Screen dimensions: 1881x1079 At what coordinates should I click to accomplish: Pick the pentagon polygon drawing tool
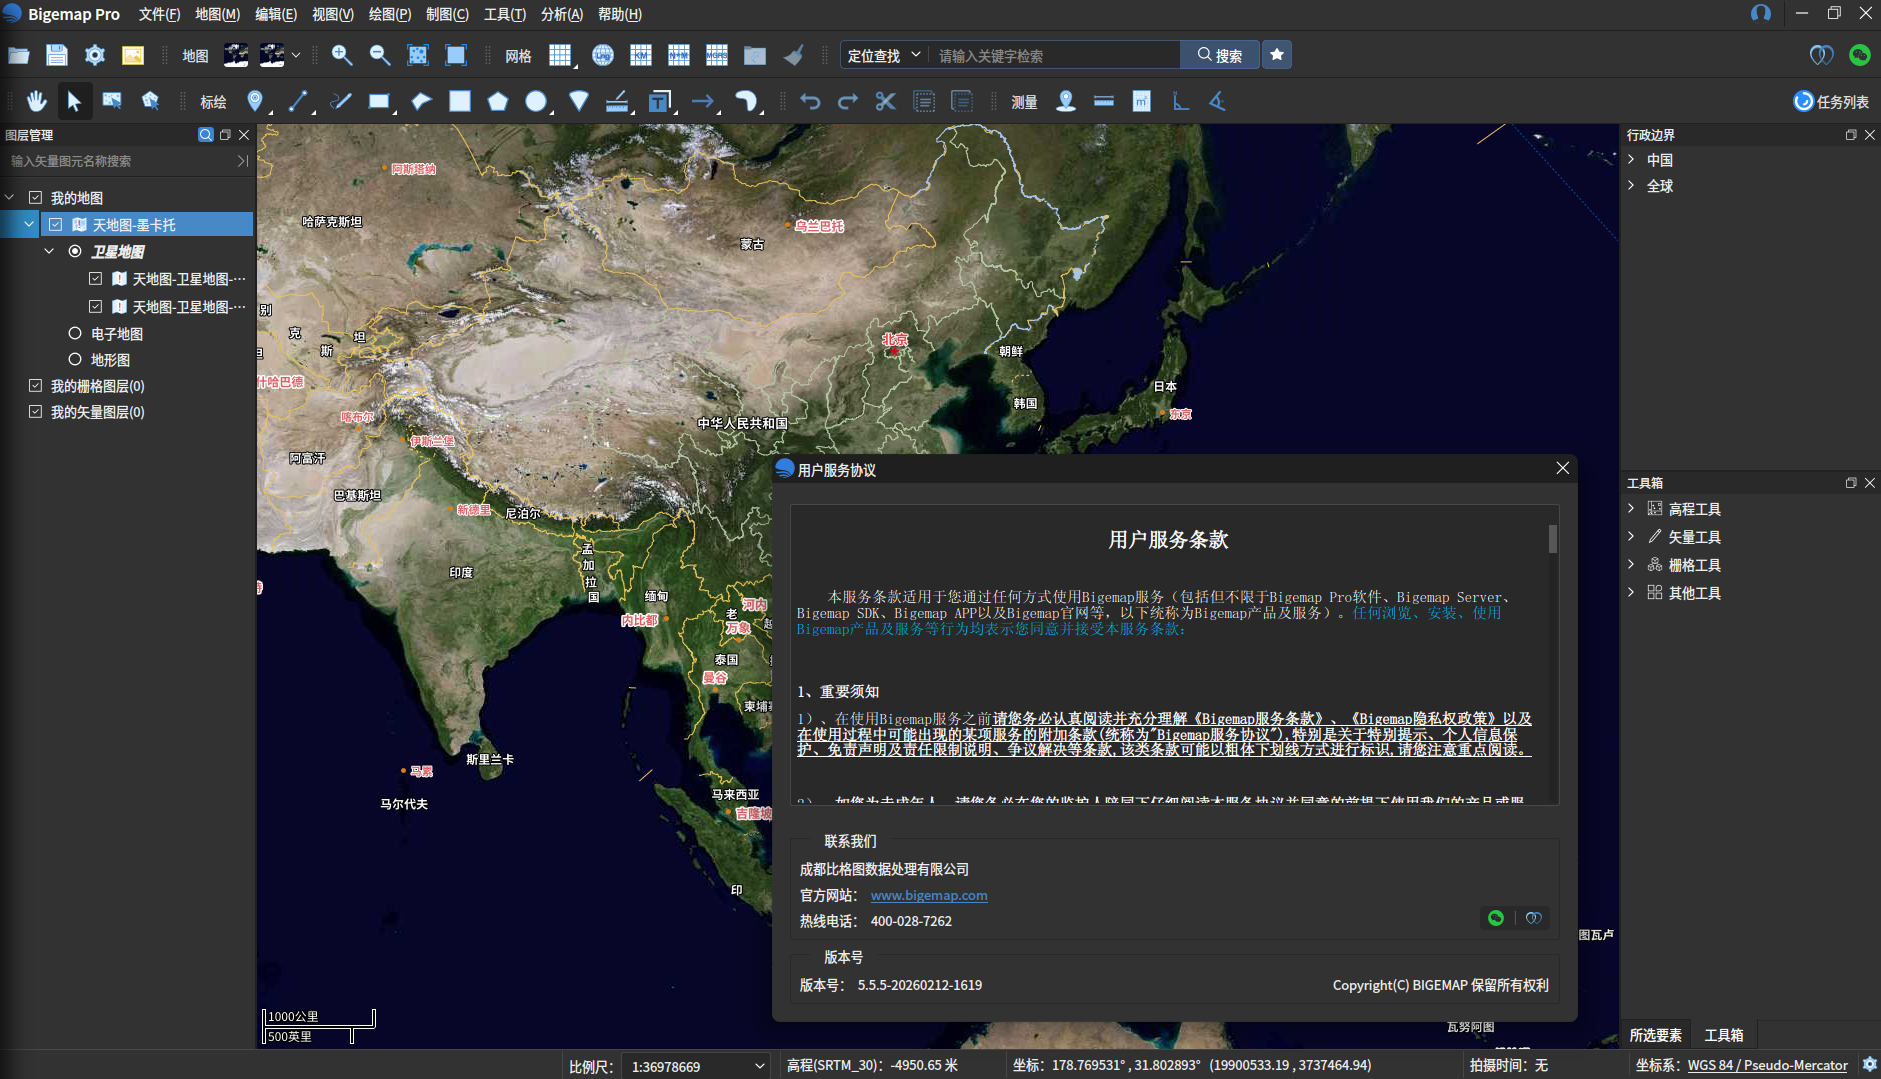coord(498,101)
